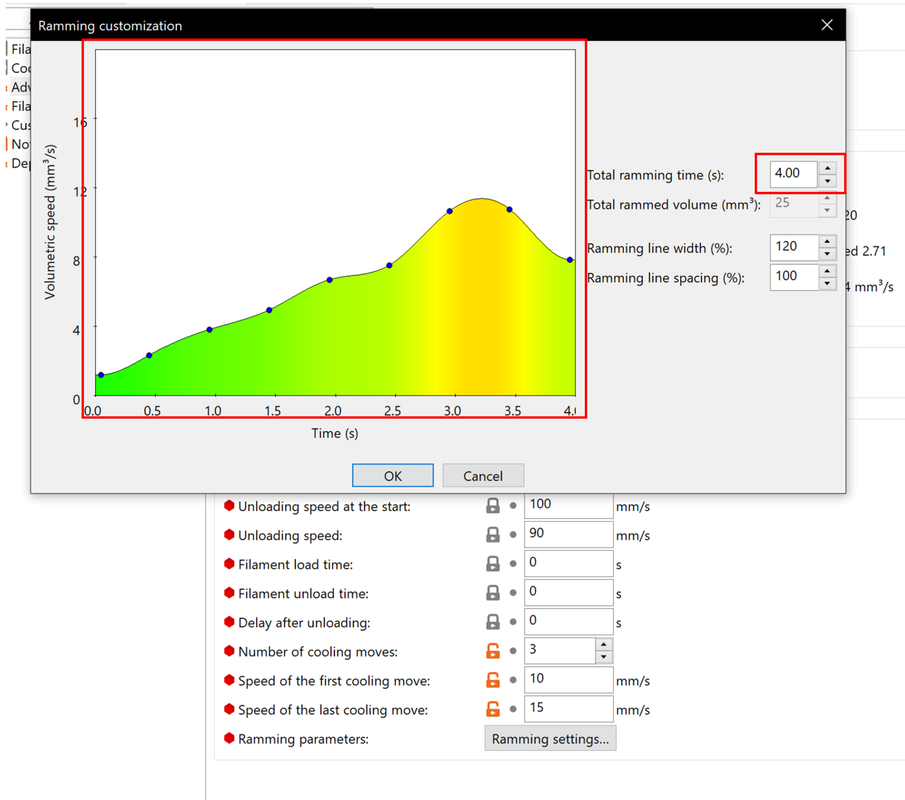Select the graph point at 2.0 seconds
905x800 pixels.
[x=330, y=280]
